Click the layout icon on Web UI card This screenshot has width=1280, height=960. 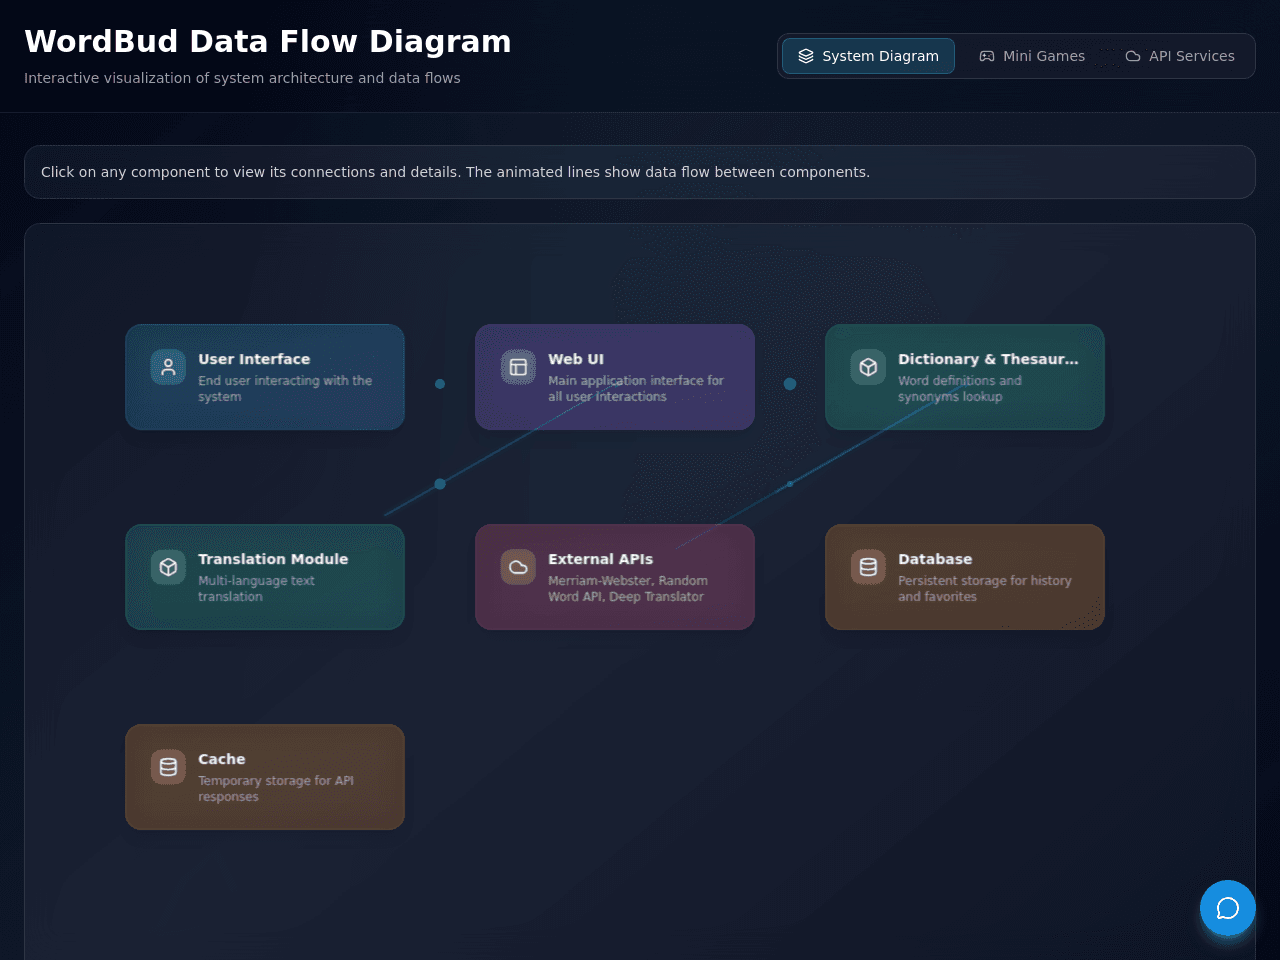[518, 367]
